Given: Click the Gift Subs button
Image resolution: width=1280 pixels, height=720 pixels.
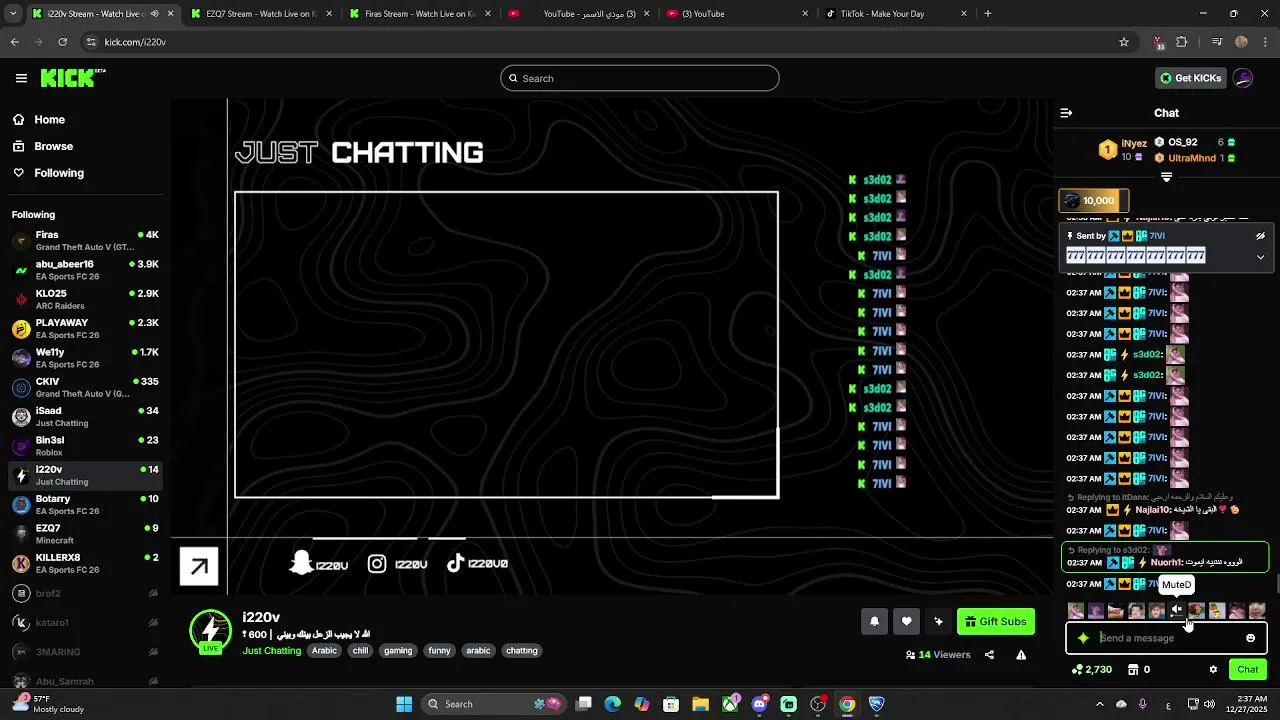Looking at the screenshot, I should 995,621.
